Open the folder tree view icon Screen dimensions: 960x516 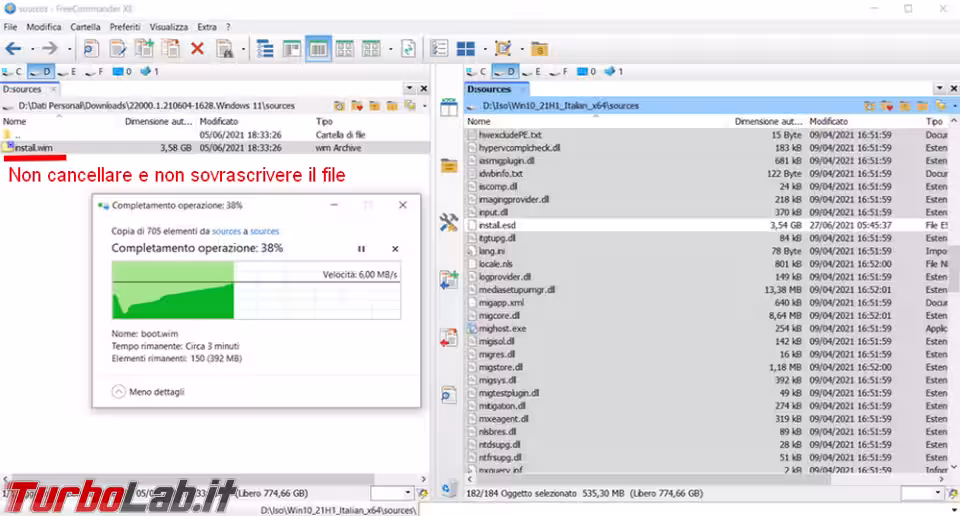(x=265, y=48)
